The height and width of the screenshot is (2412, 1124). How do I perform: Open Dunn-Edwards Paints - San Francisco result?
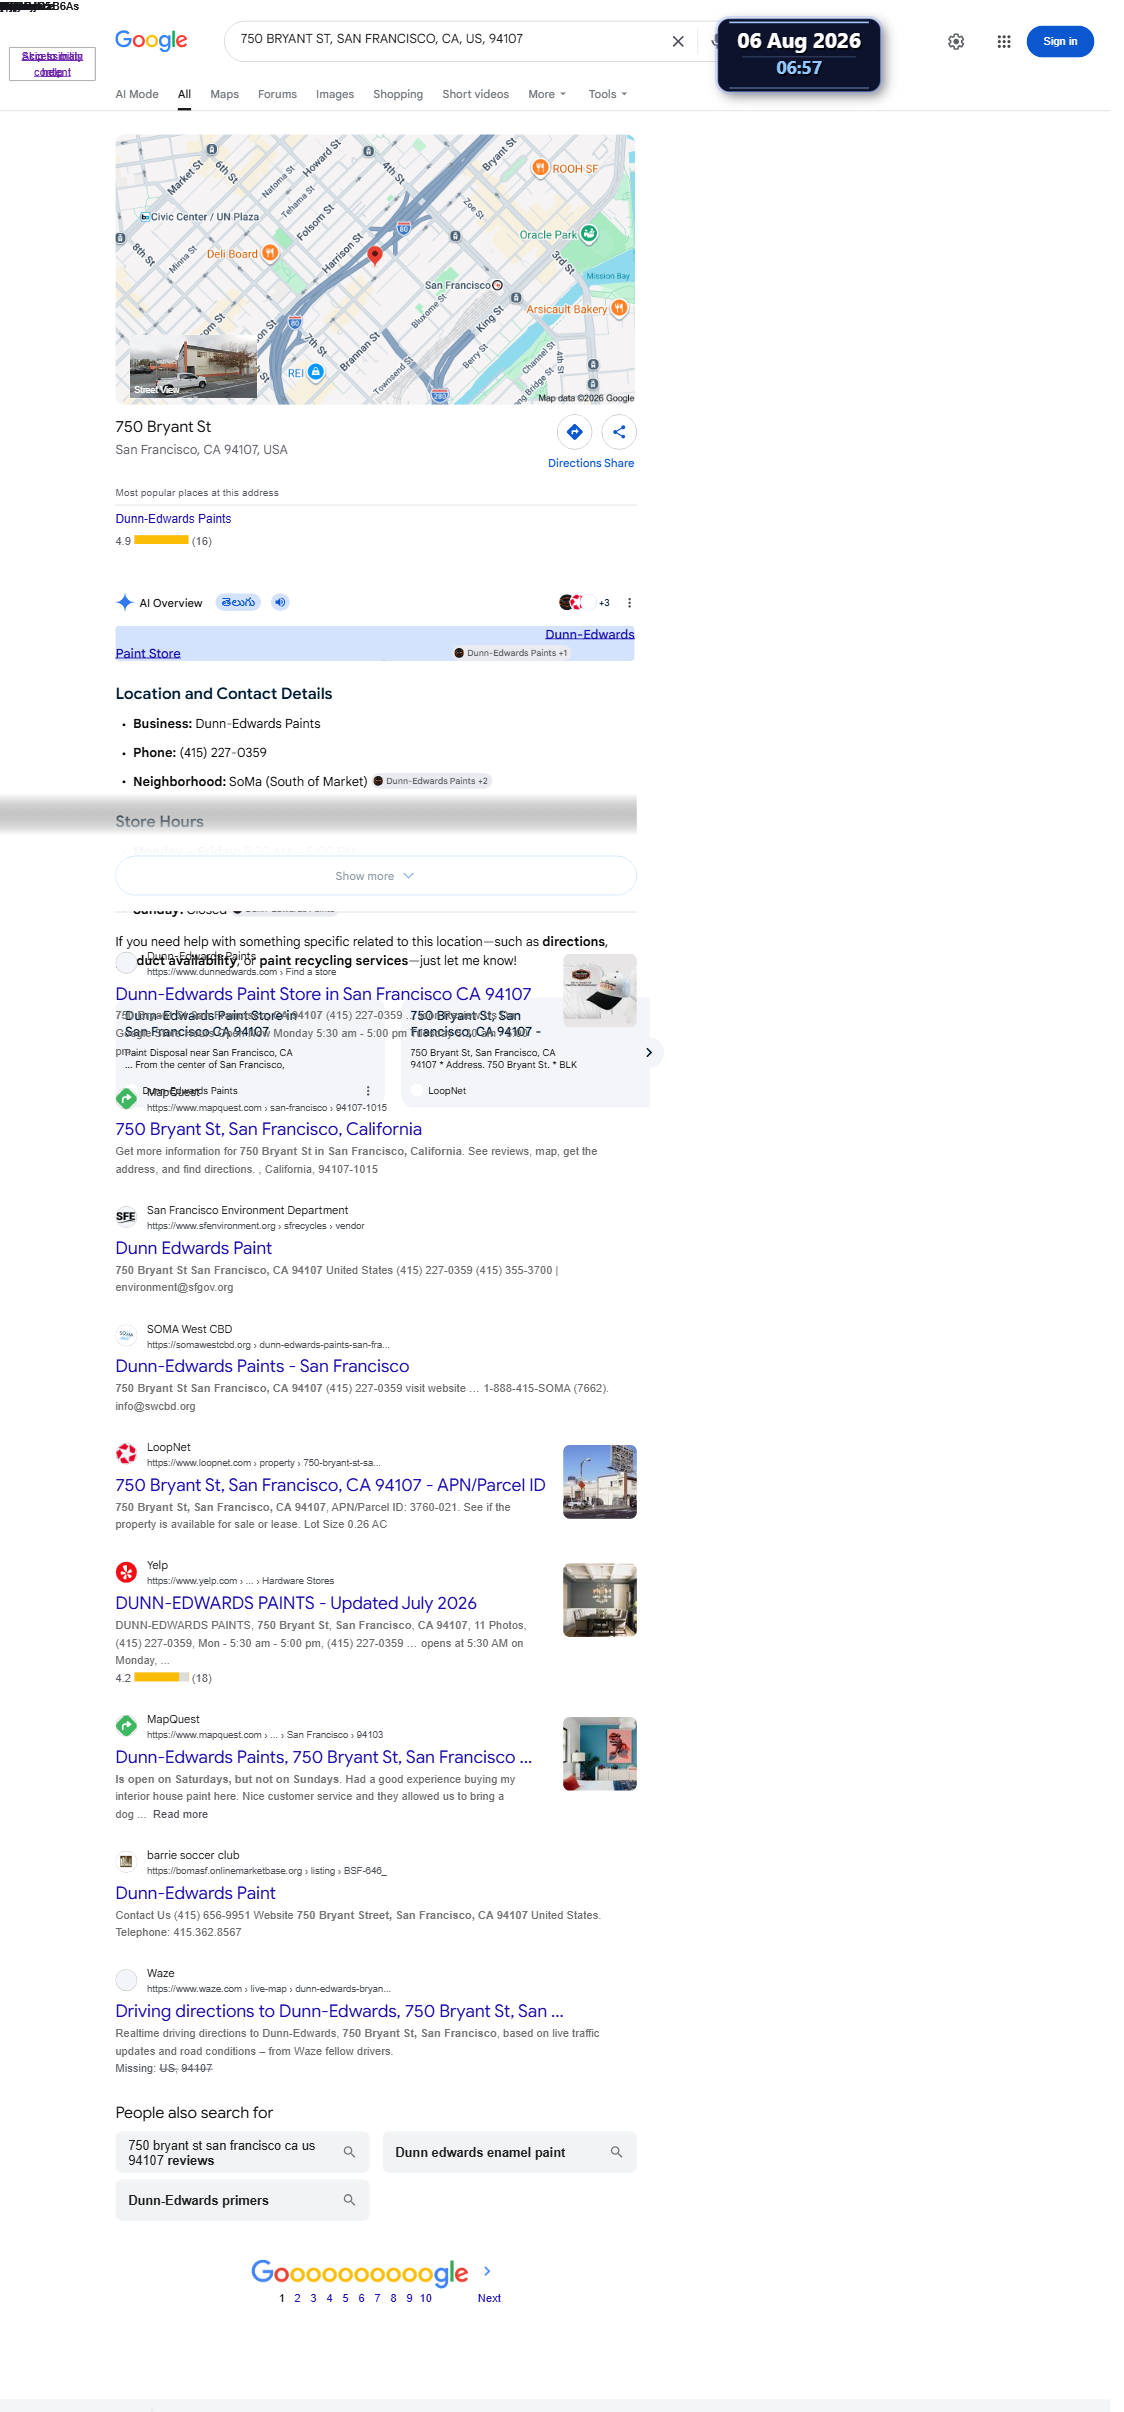262,1366
